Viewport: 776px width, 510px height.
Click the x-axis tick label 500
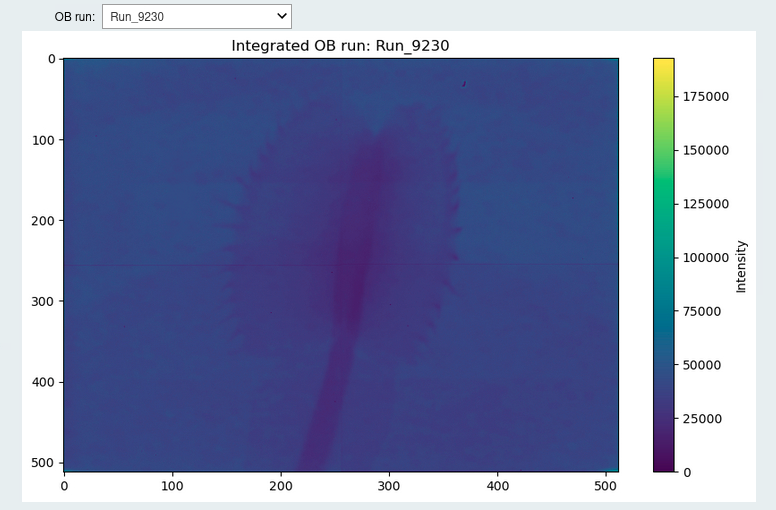click(x=606, y=486)
